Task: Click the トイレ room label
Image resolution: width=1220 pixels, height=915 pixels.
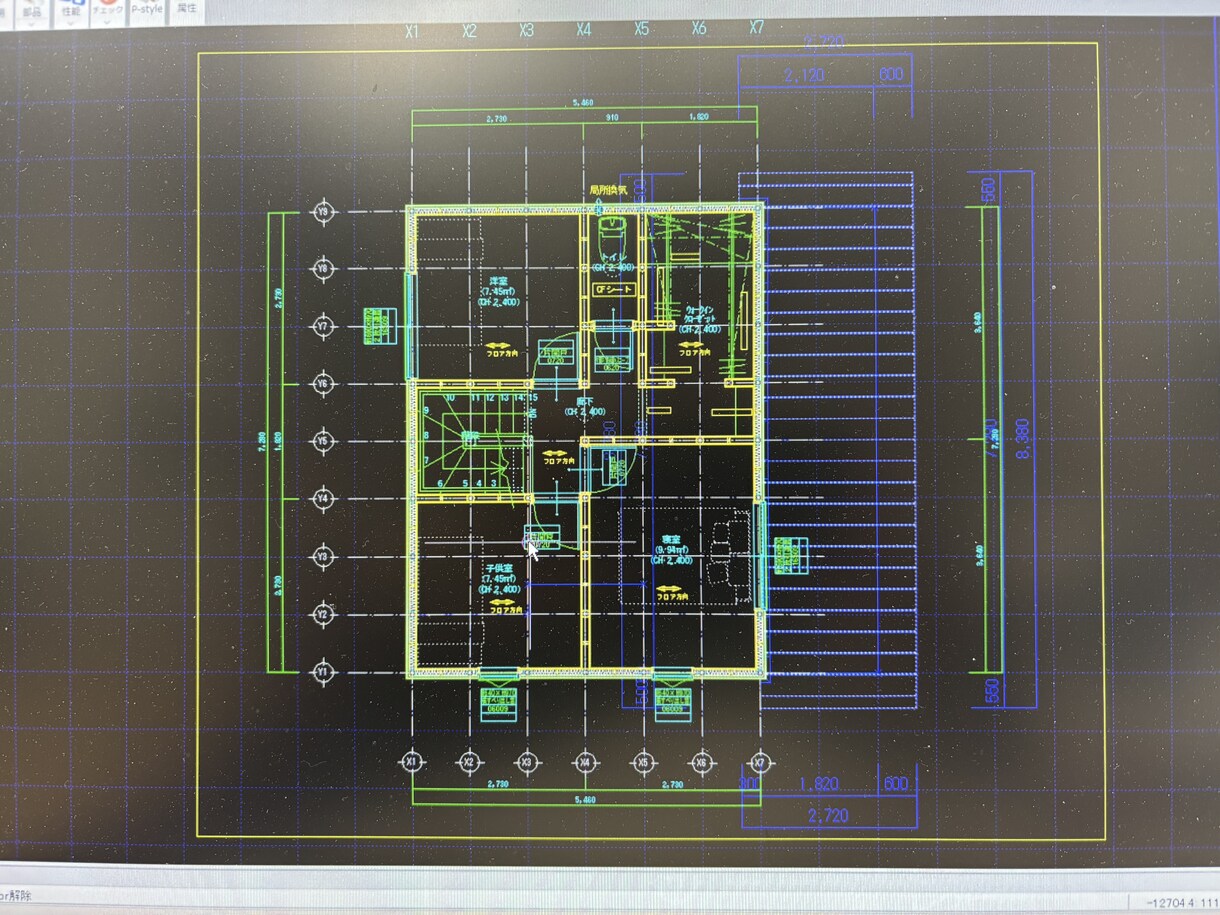Action: click(613, 257)
